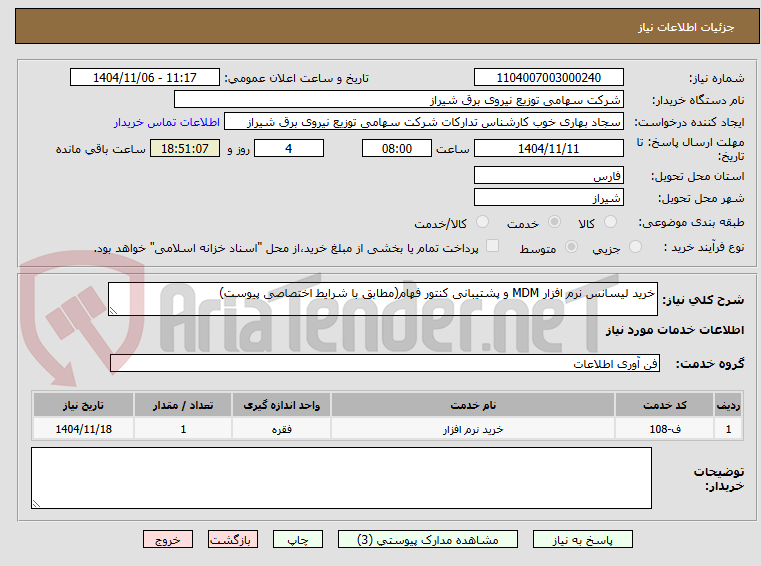The height and width of the screenshot is (566, 761).
Task: Click the گروه خدمت field فن آوری اطلاعات
Action: pos(385,363)
